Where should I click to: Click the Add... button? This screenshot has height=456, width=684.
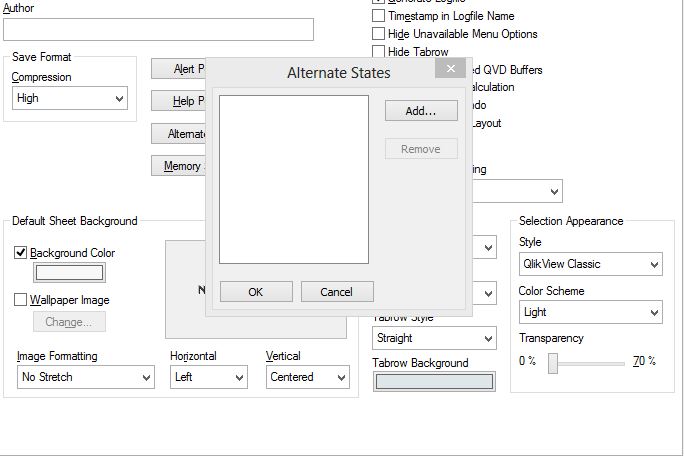[x=420, y=111]
